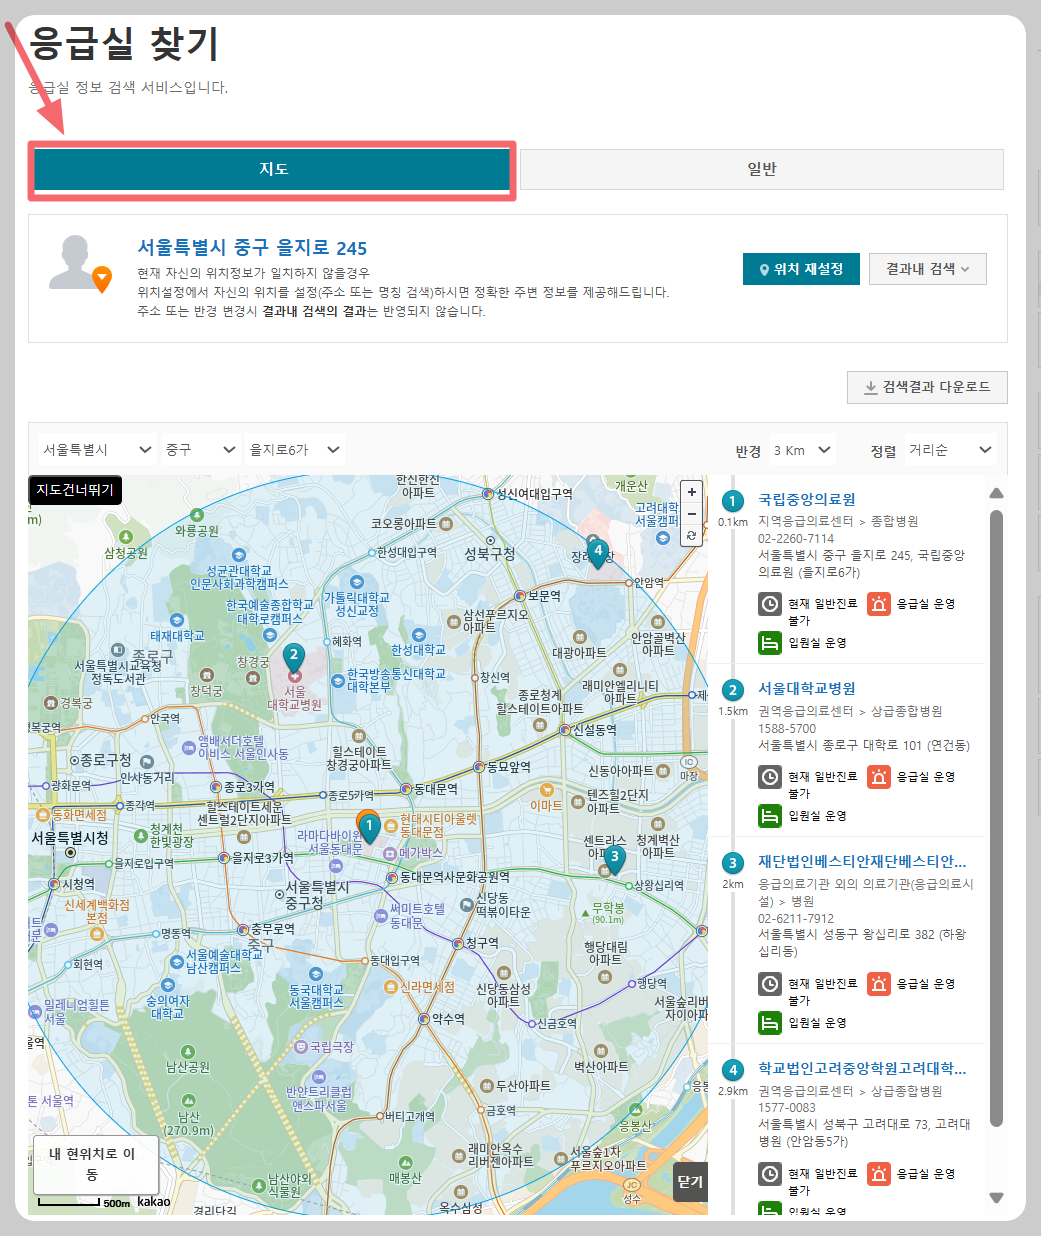Select map marker number 3 near 상왕십리역
1041x1236 pixels.
point(614,858)
